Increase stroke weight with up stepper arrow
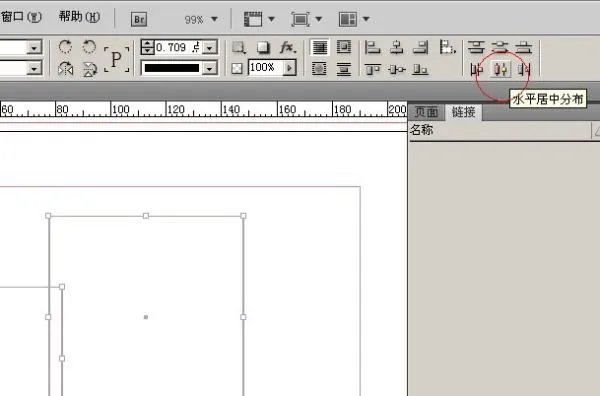The height and width of the screenshot is (396, 600). pyautogui.click(x=147, y=43)
